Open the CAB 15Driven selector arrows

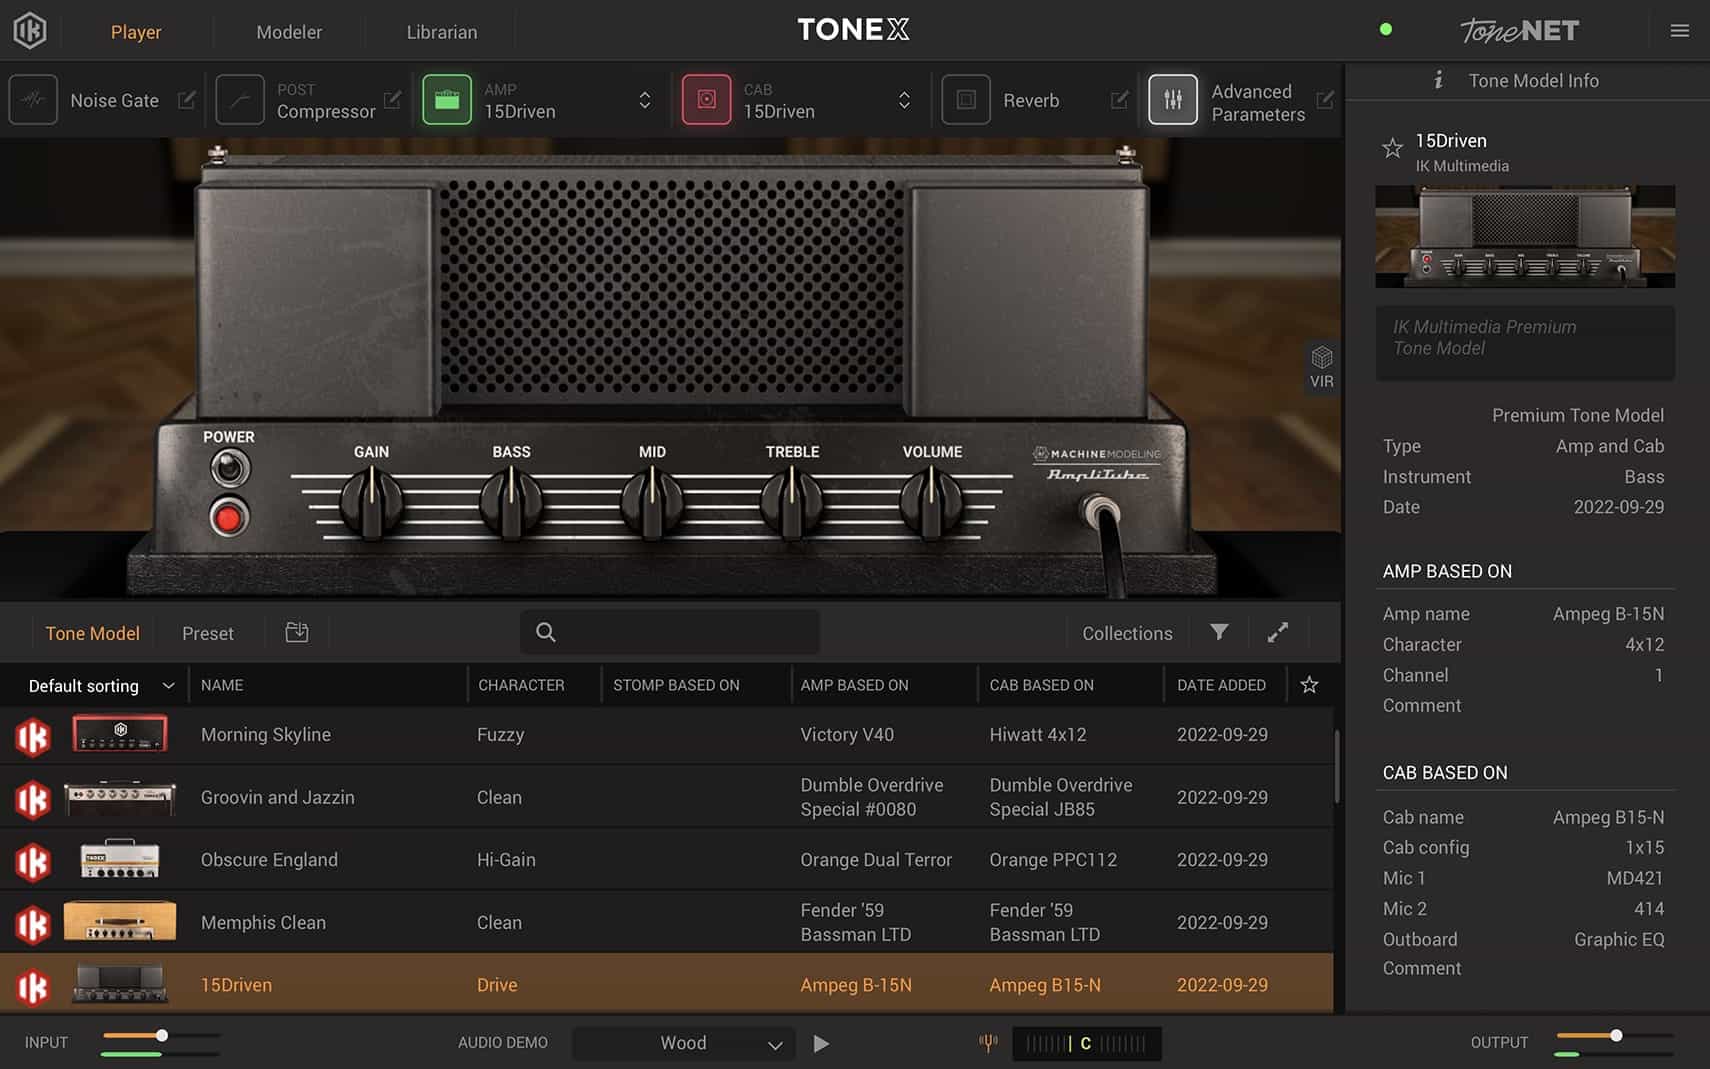[x=904, y=100]
